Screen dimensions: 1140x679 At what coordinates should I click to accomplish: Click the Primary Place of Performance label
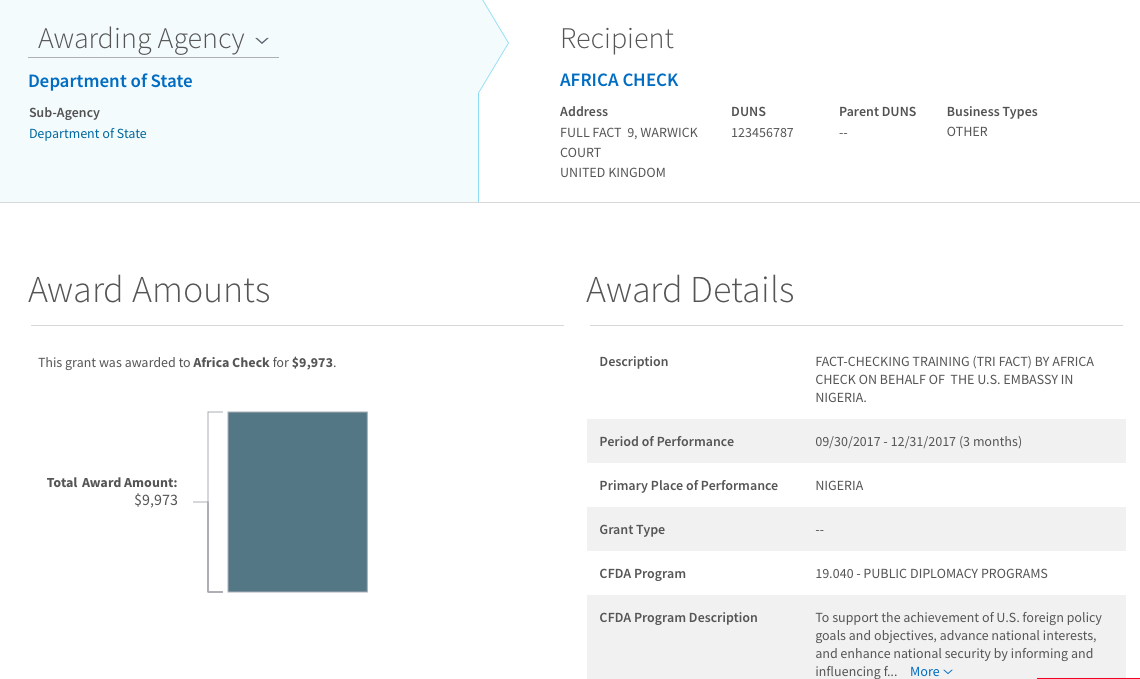click(x=689, y=486)
